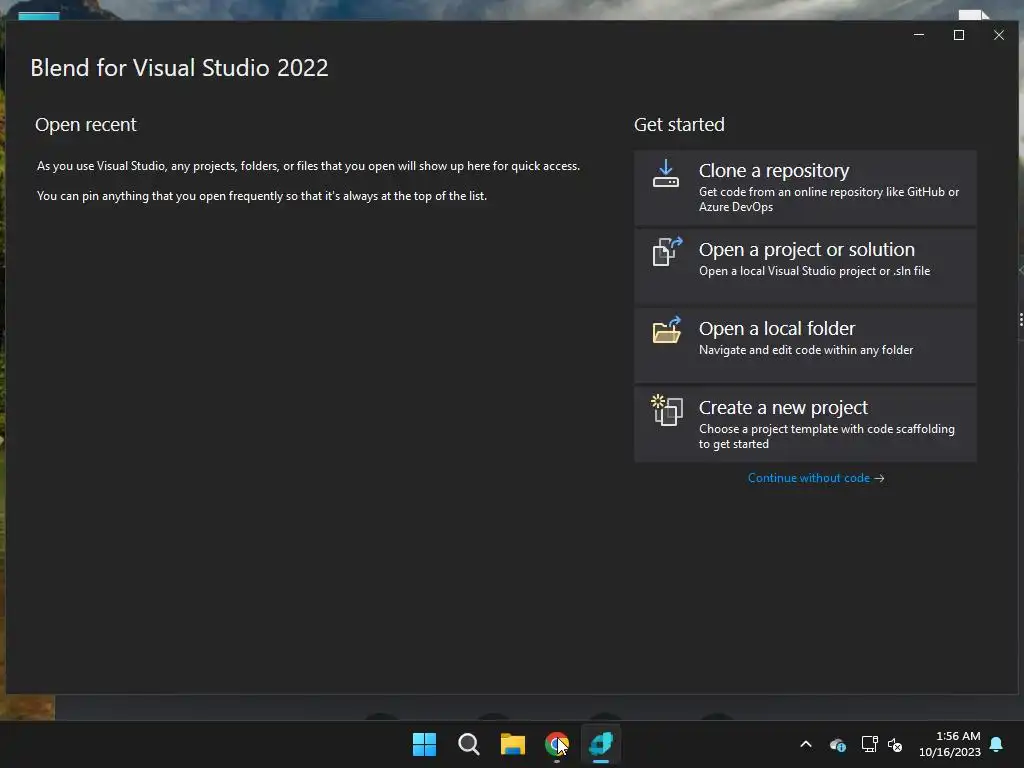This screenshot has height=768, width=1024.
Task: Show hidden system tray icons
Action: coord(806,744)
